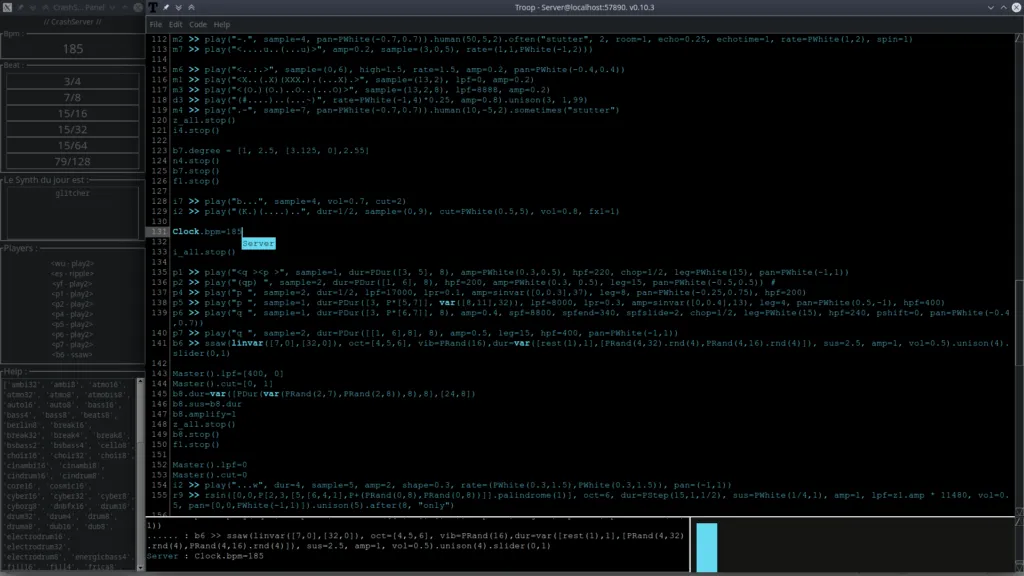Pin the Troop window with pin icon
Viewport: 1024px width, 576px height.
click(x=166, y=7)
